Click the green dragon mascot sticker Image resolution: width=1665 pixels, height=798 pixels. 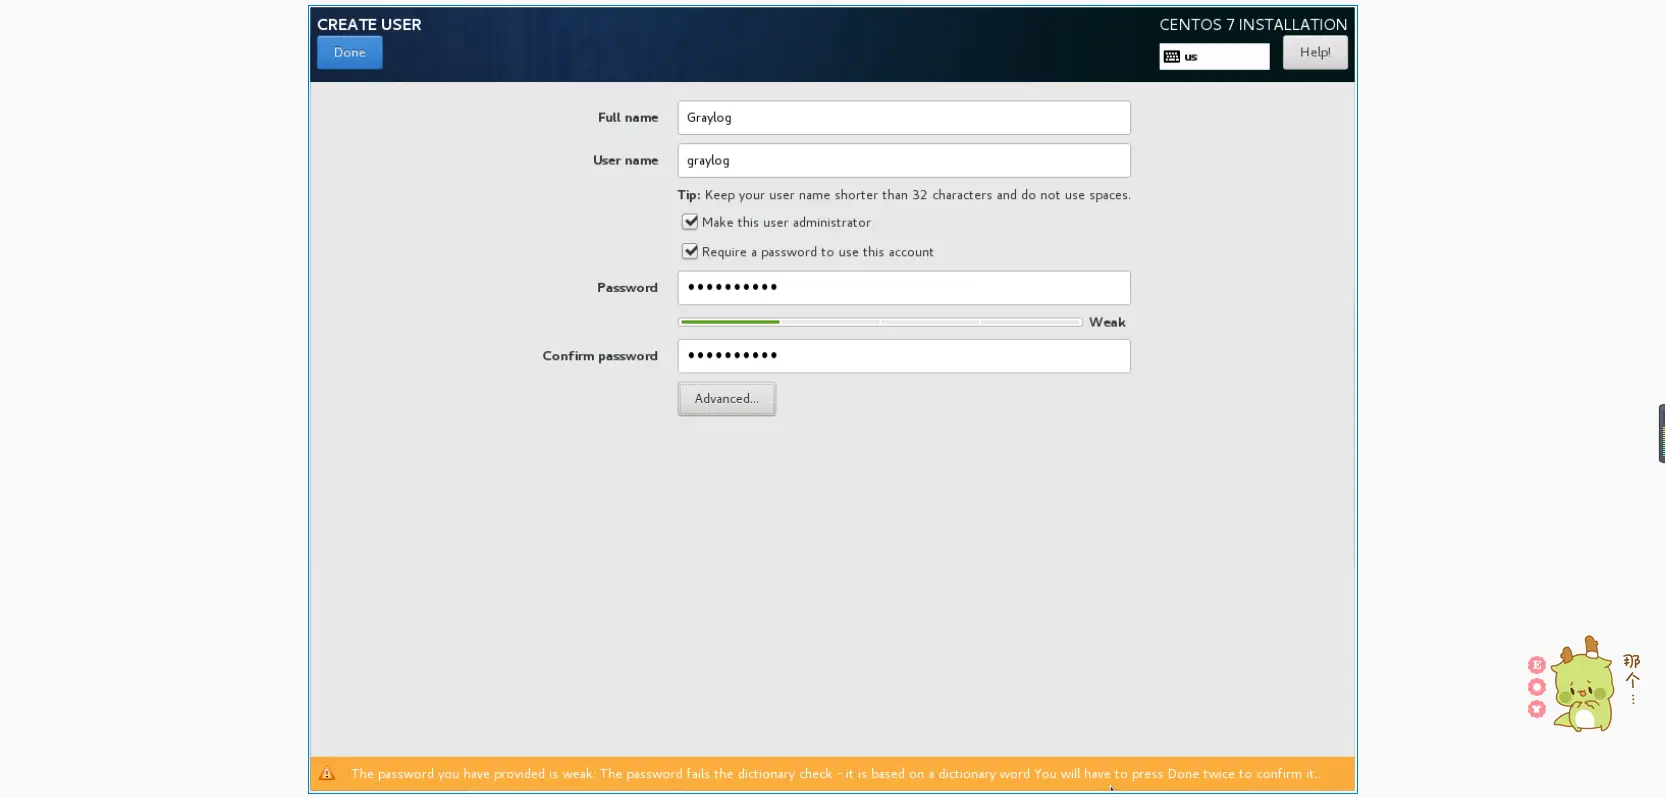[1584, 686]
